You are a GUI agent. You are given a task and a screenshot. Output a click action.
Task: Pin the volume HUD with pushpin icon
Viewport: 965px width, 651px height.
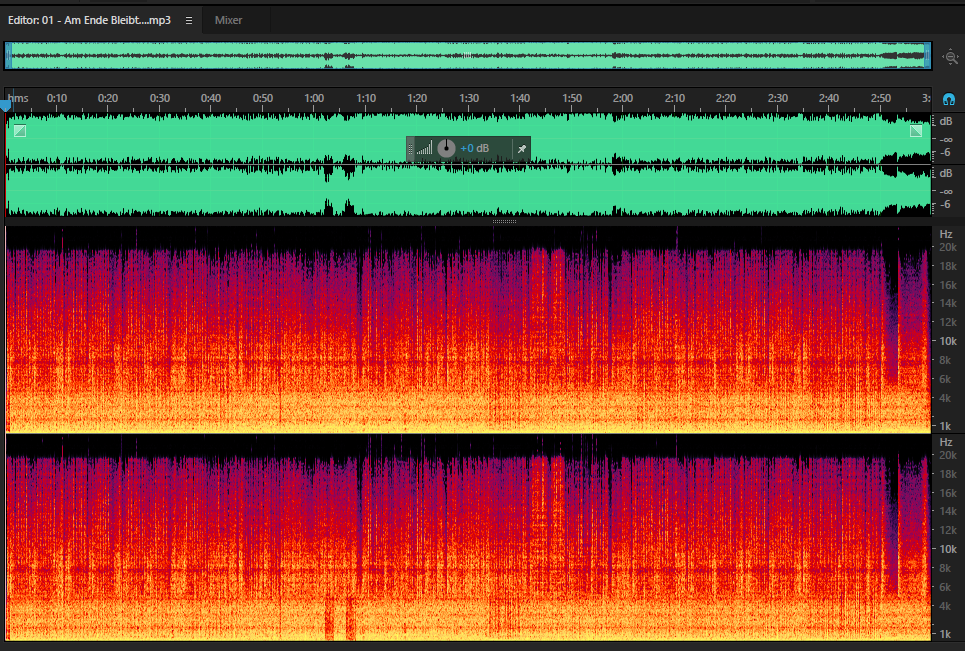click(522, 148)
